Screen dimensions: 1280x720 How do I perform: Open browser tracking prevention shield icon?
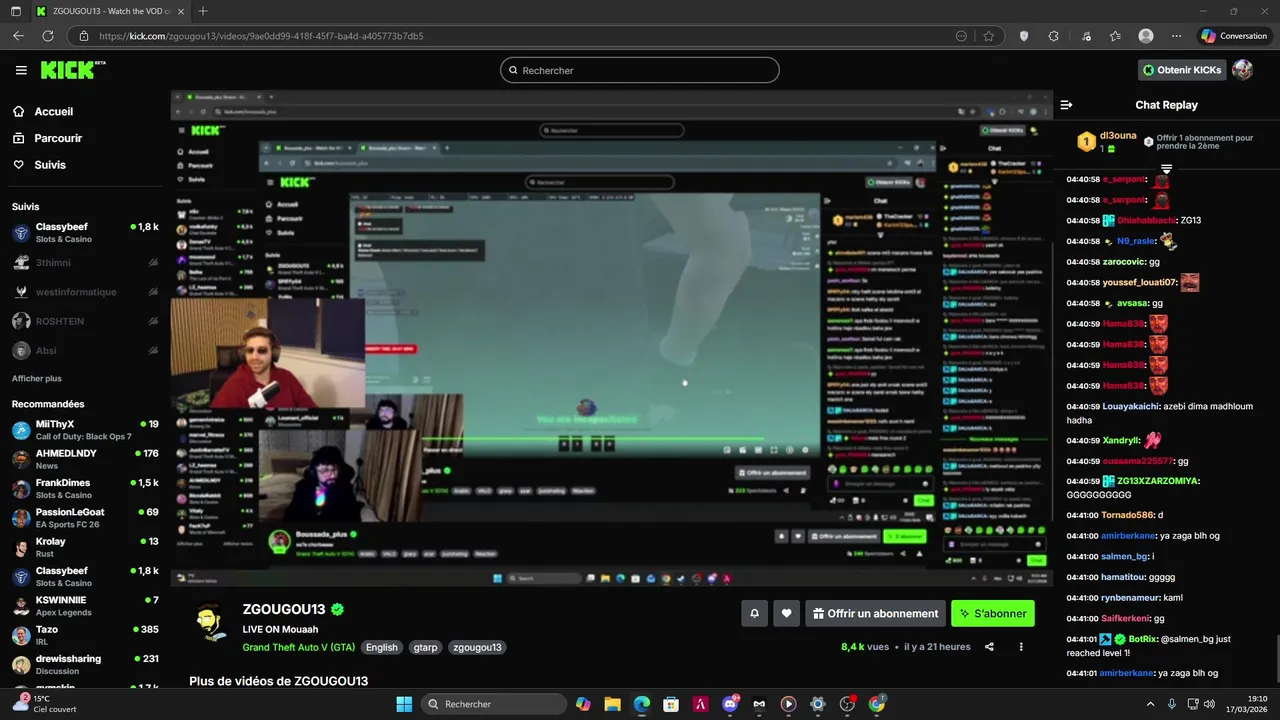pos(1024,36)
